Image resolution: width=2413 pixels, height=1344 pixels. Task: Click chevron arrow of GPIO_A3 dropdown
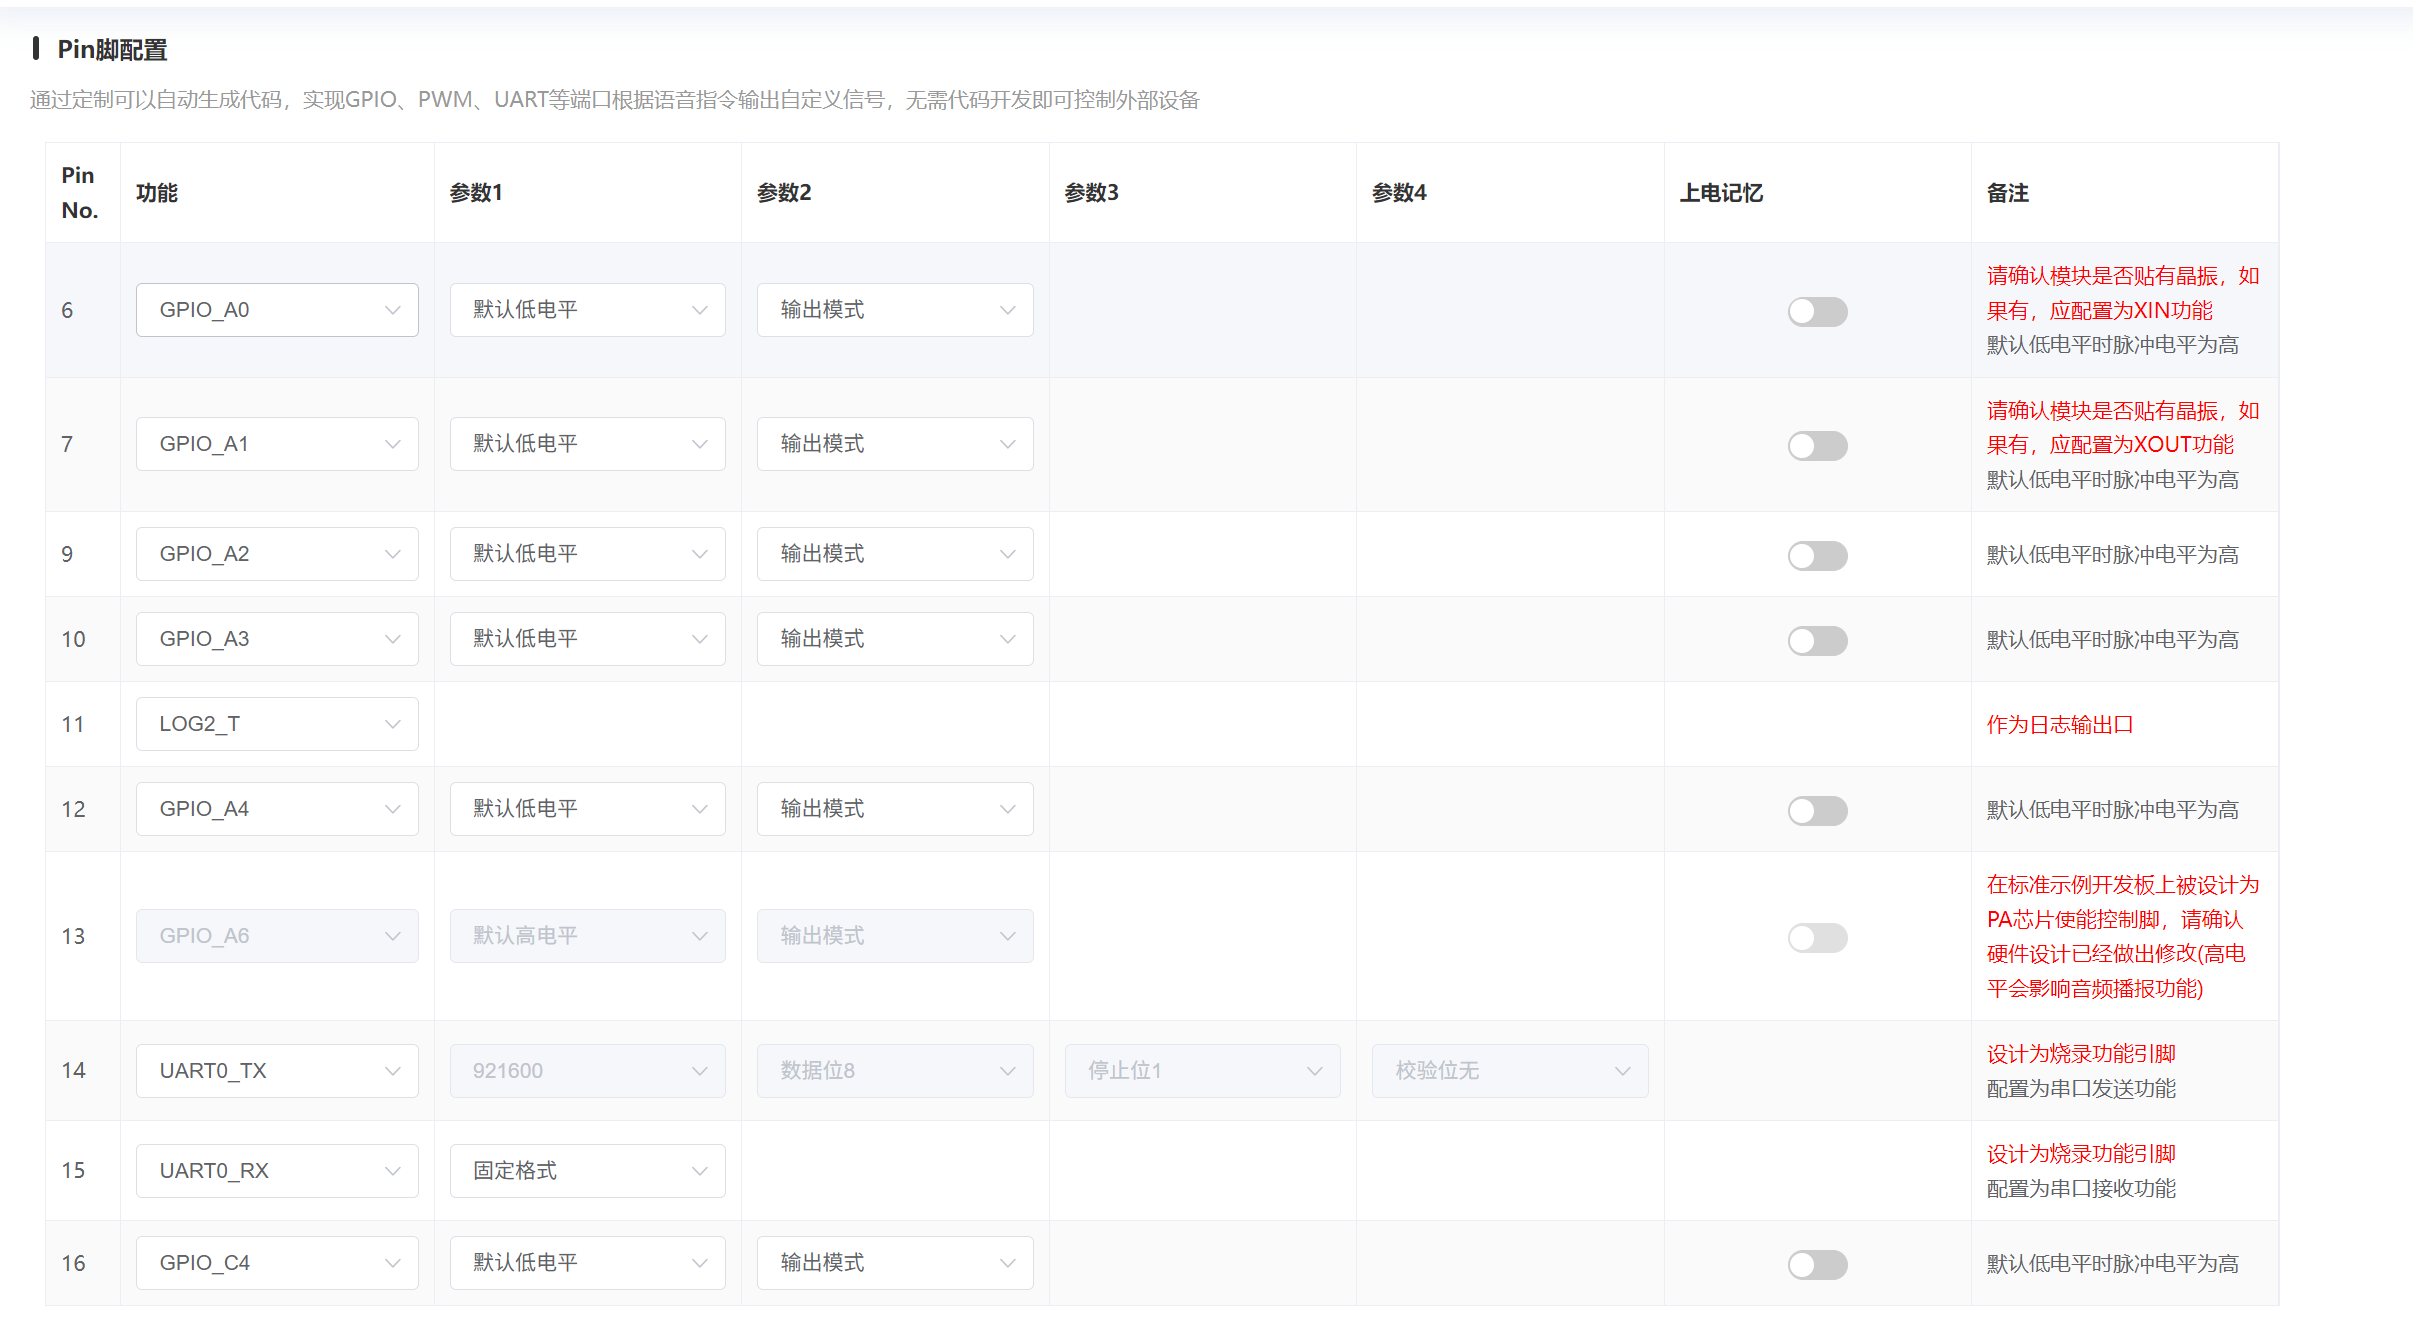pos(393,640)
